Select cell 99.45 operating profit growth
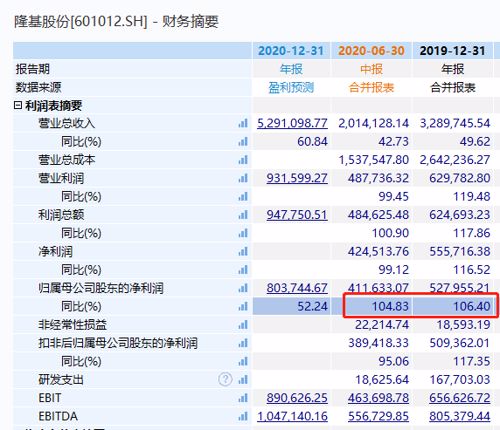Viewport: 500px width, 430px height. [393, 197]
